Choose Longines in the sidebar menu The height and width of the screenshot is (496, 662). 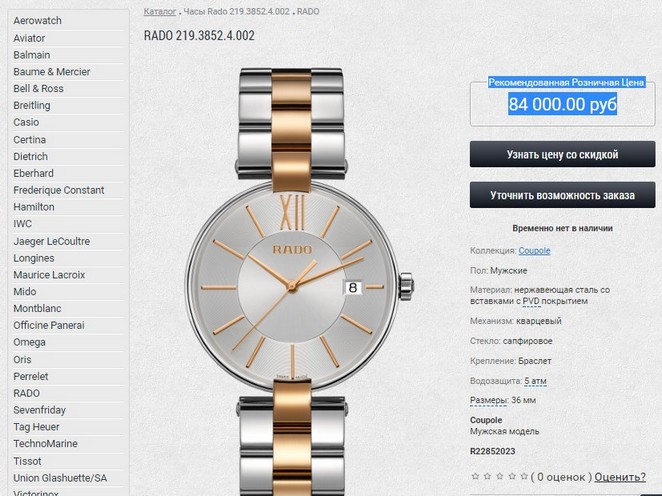click(34, 258)
